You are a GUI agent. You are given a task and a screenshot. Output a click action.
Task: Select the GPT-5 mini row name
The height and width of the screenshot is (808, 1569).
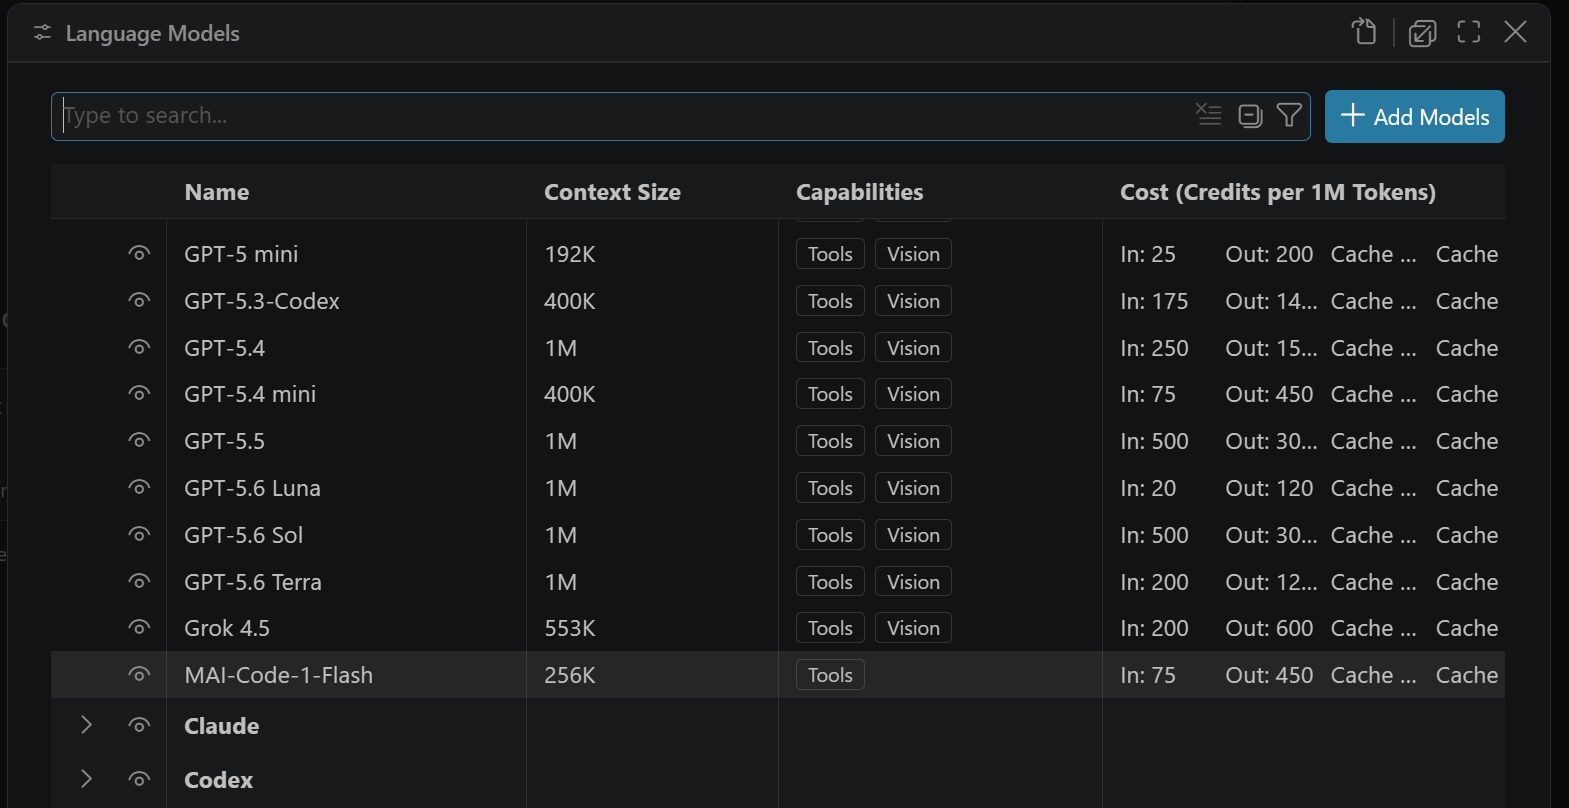click(241, 254)
